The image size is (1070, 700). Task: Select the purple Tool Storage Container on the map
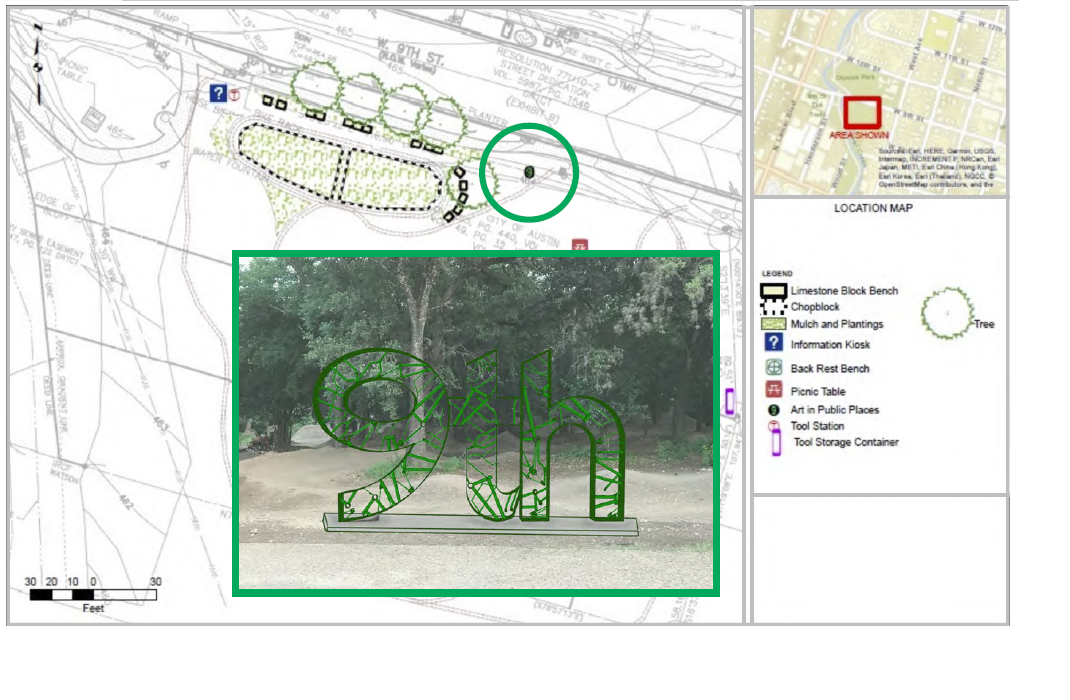point(729,402)
